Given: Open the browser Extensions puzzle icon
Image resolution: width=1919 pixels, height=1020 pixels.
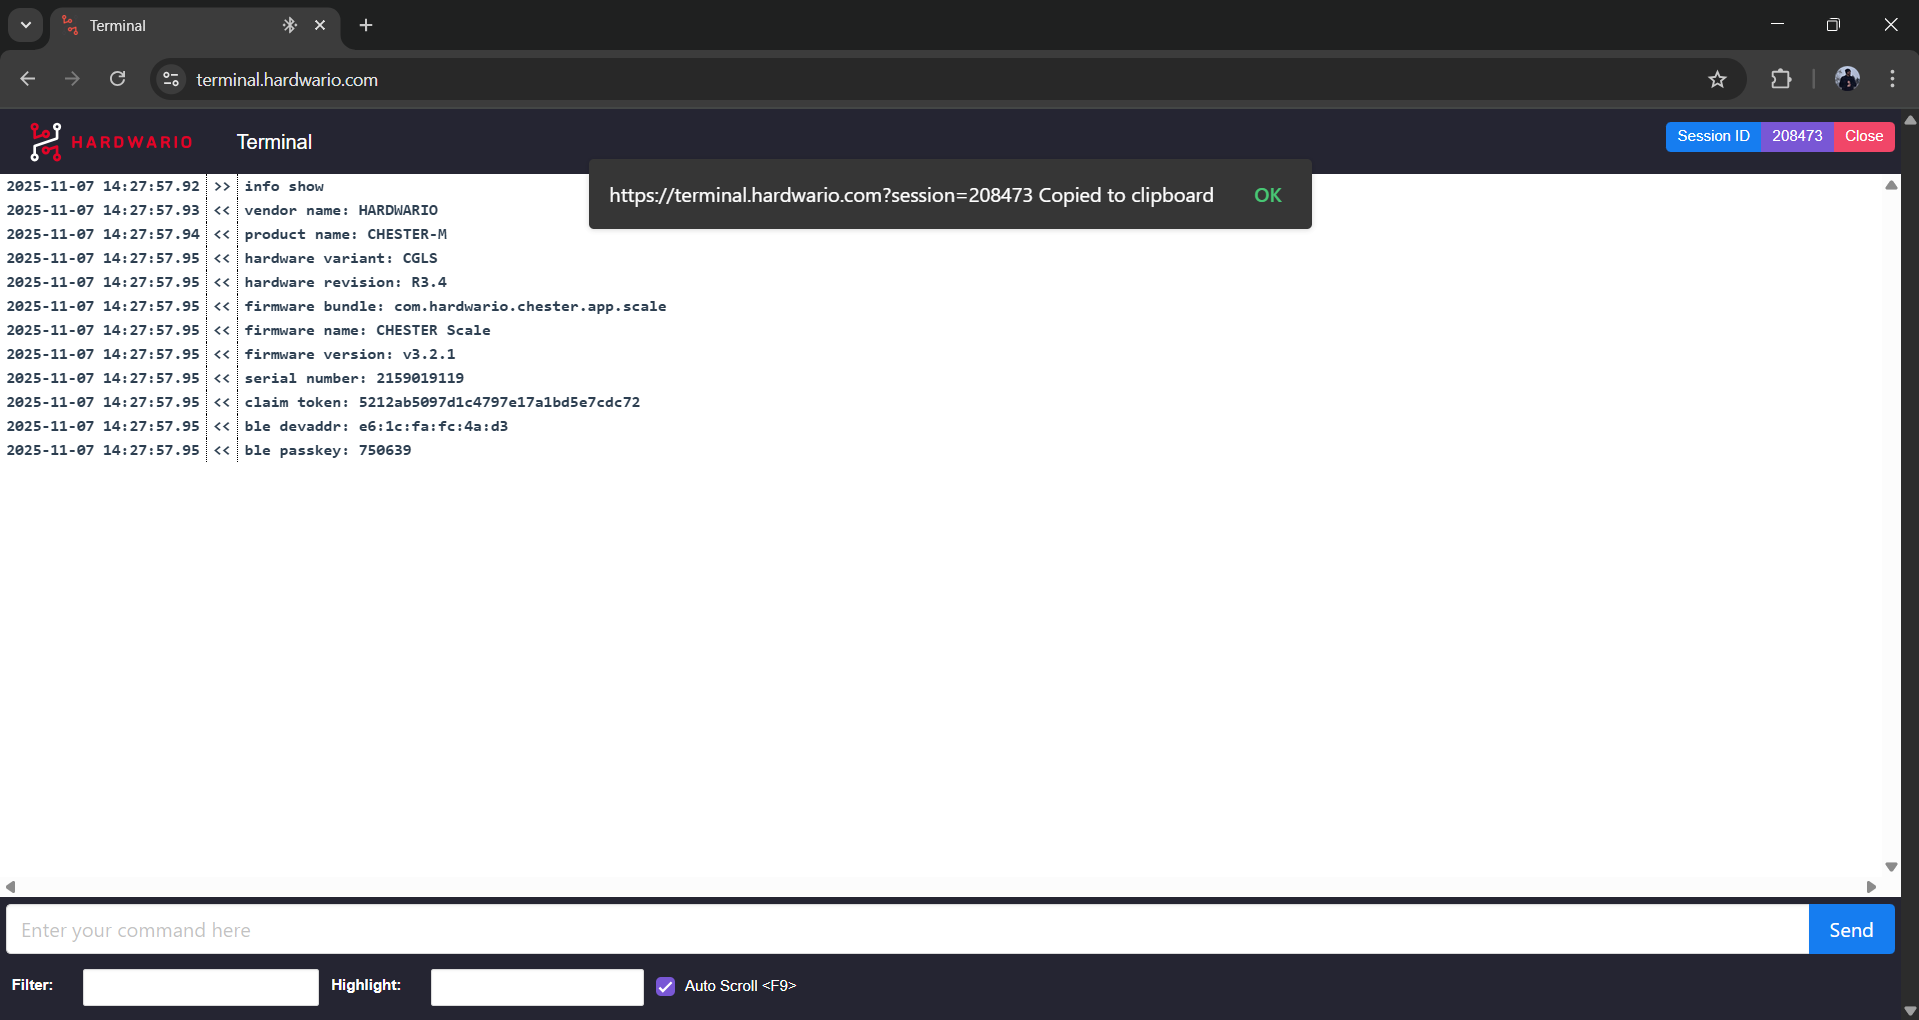Looking at the screenshot, I should [1781, 80].
